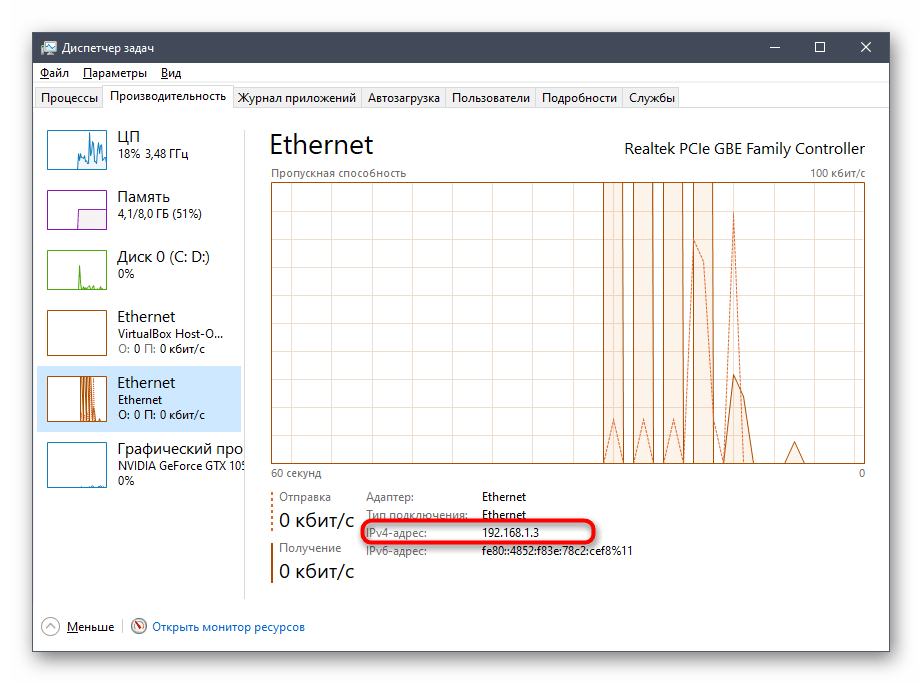Click the IPv4 address value 192.168.1.3
922x684 pixels.
point(510,533)
